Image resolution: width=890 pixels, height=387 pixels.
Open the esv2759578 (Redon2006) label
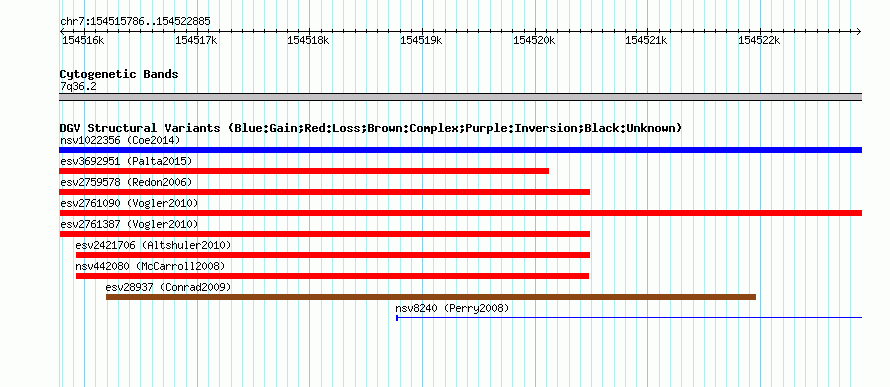pyautogui.click(x=126, y=182)
